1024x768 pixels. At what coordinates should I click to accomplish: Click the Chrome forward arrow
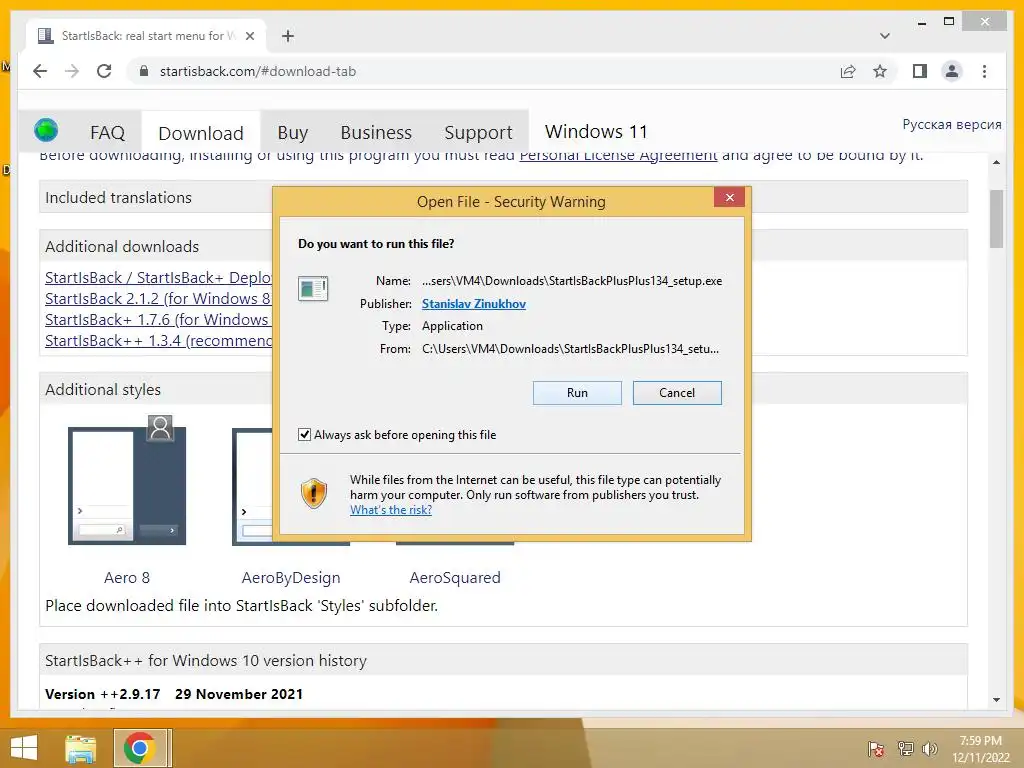(72, 71)
